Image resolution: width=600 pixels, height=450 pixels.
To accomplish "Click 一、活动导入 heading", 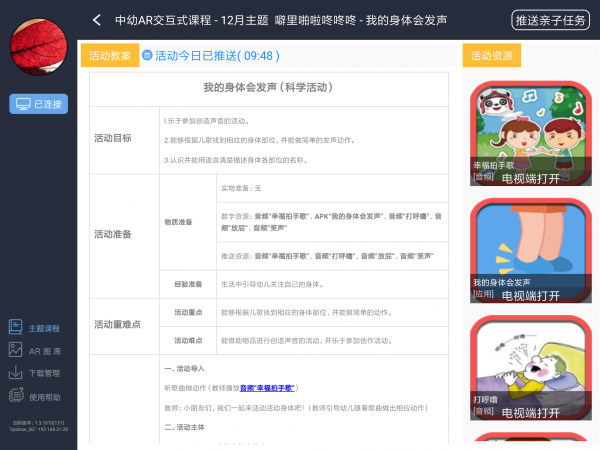I will (184, 369).
